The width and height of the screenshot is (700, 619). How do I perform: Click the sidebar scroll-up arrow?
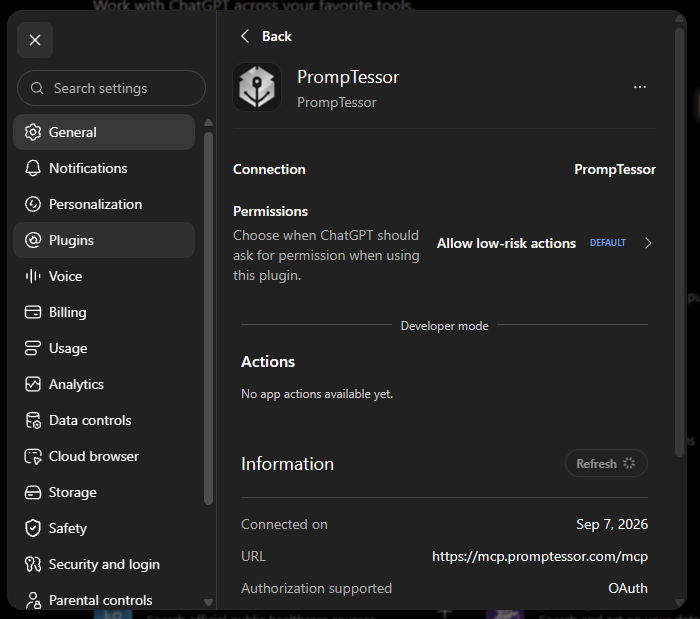pyautogui.click(x=208, y=122)
